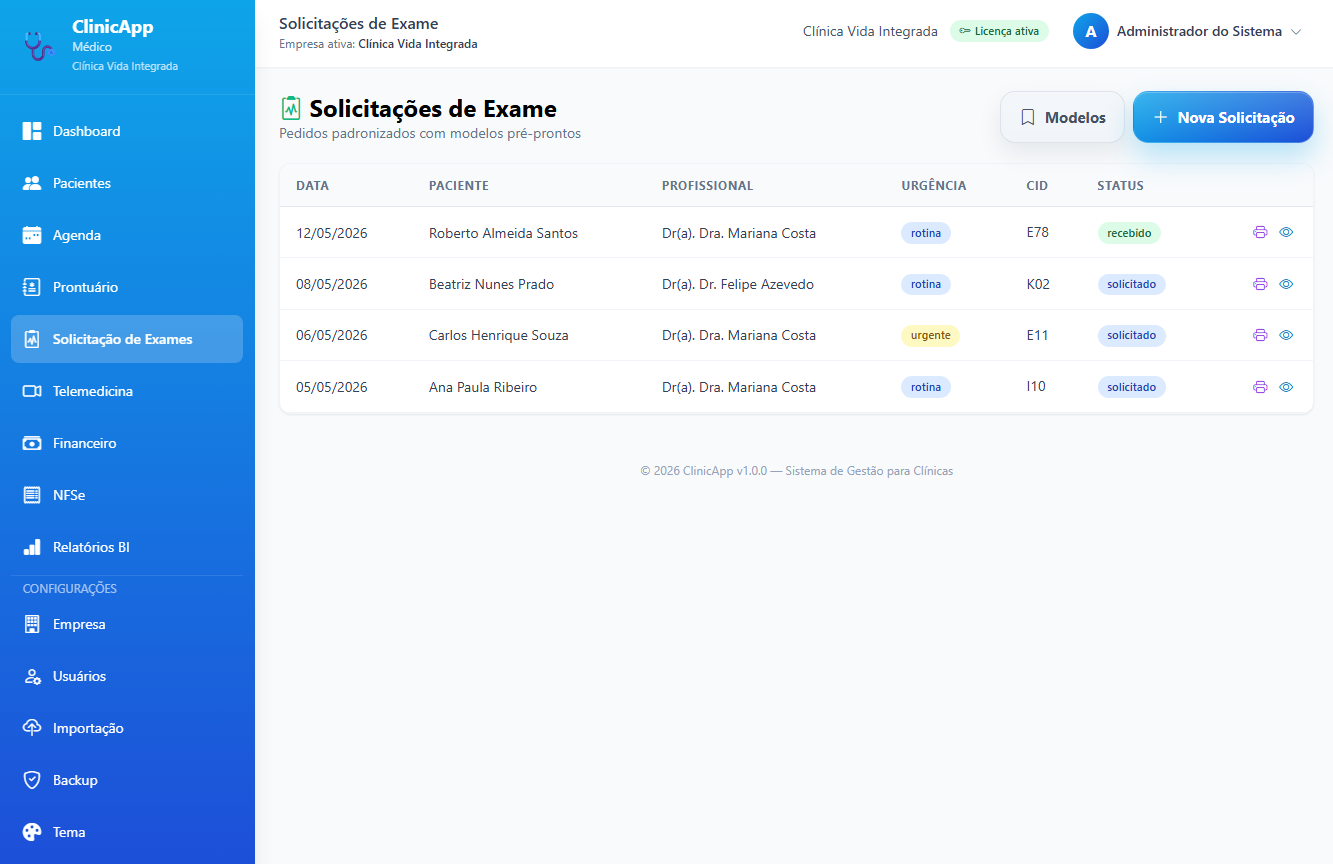
Task: View Beatriz Nunes Prado request via eye icon
Action: click(1286, 284)
